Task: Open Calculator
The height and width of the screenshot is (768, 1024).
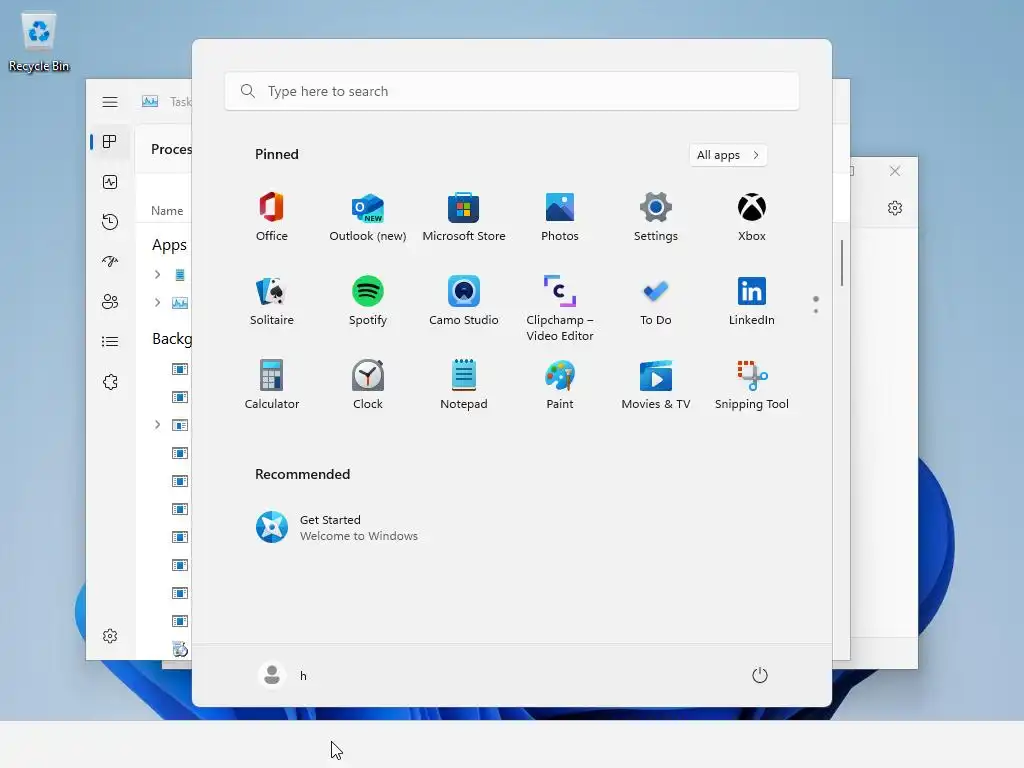Action: click(272, 385)
